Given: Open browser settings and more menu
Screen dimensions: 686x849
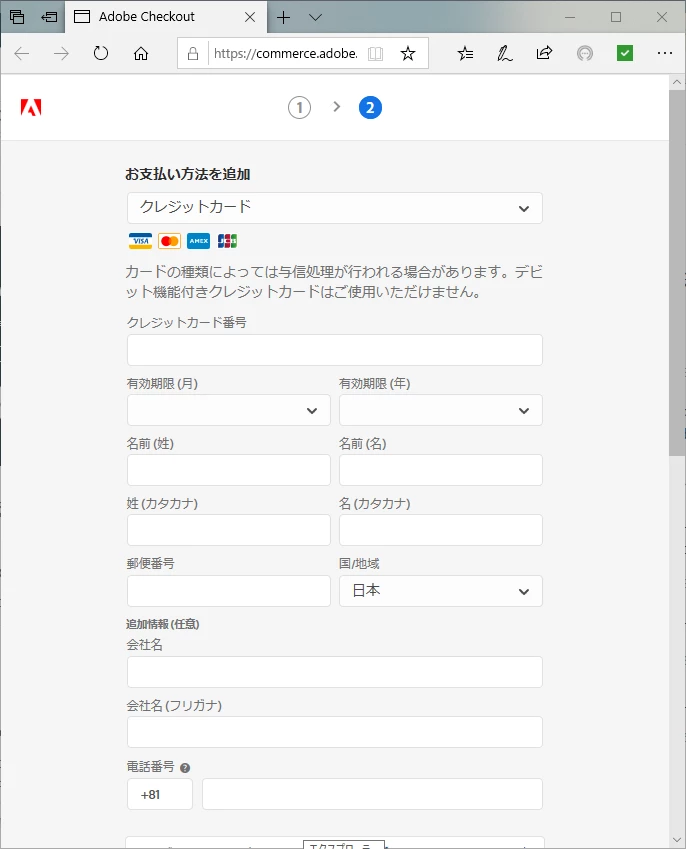Looking at the screenshot, I should (x=665, y=53).
